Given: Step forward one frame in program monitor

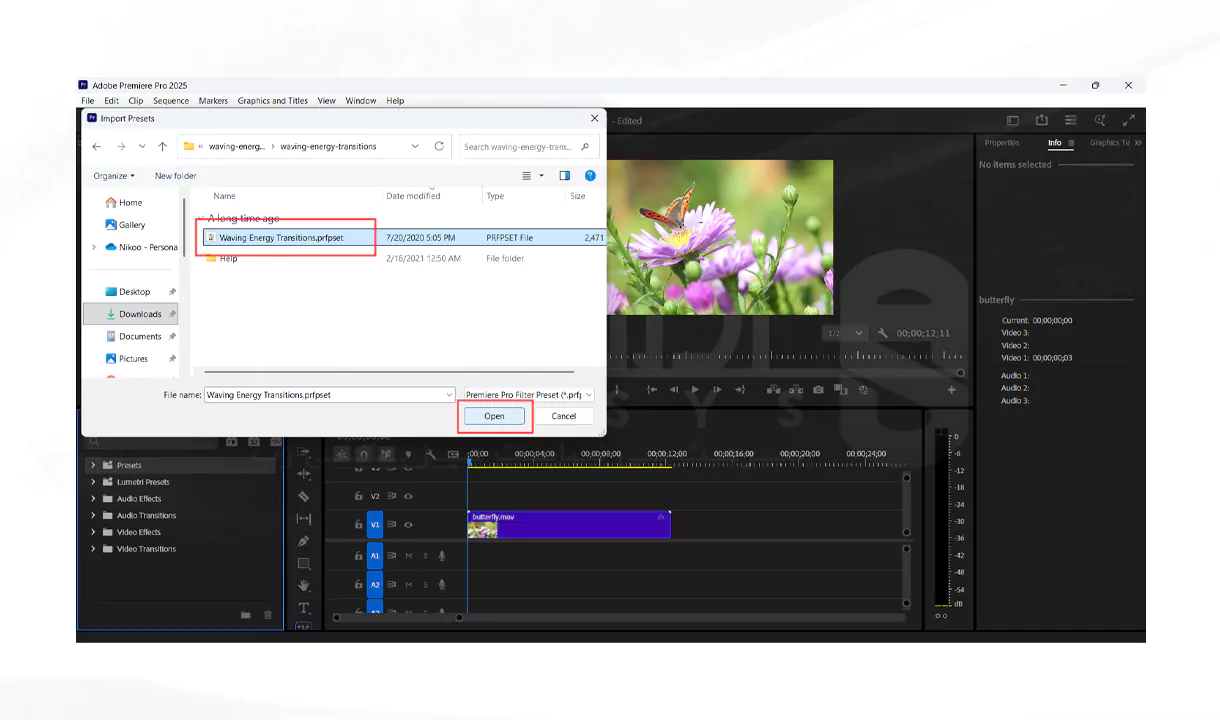Looking at the screenshot, I should (x=717, y=390).
